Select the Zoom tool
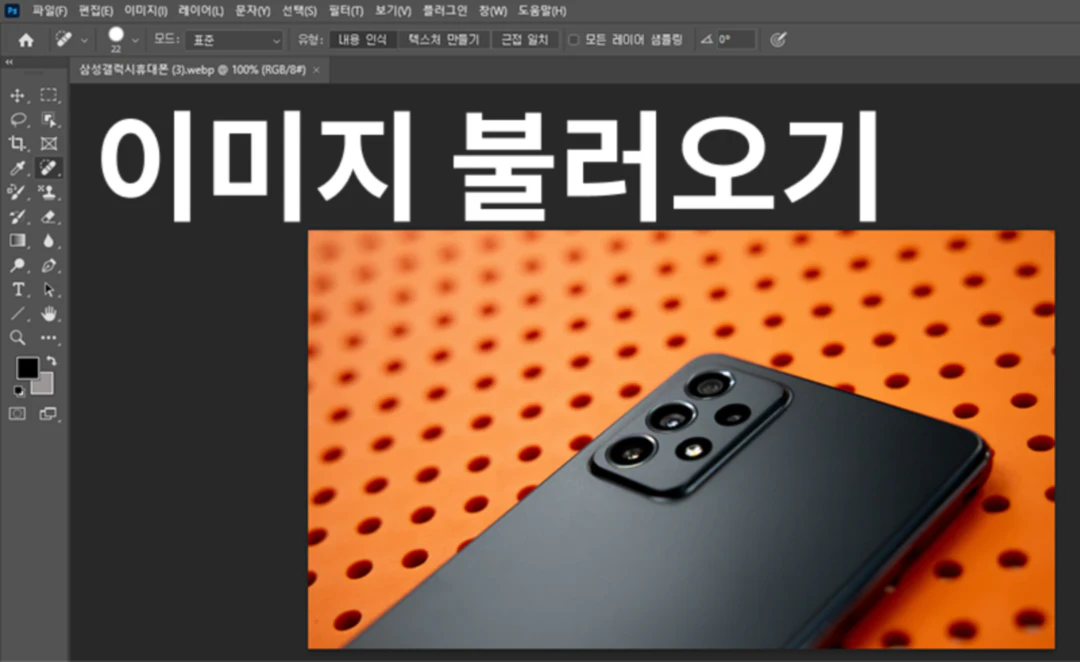Viewport: 1080px width, 662px height. pos(17,338)
